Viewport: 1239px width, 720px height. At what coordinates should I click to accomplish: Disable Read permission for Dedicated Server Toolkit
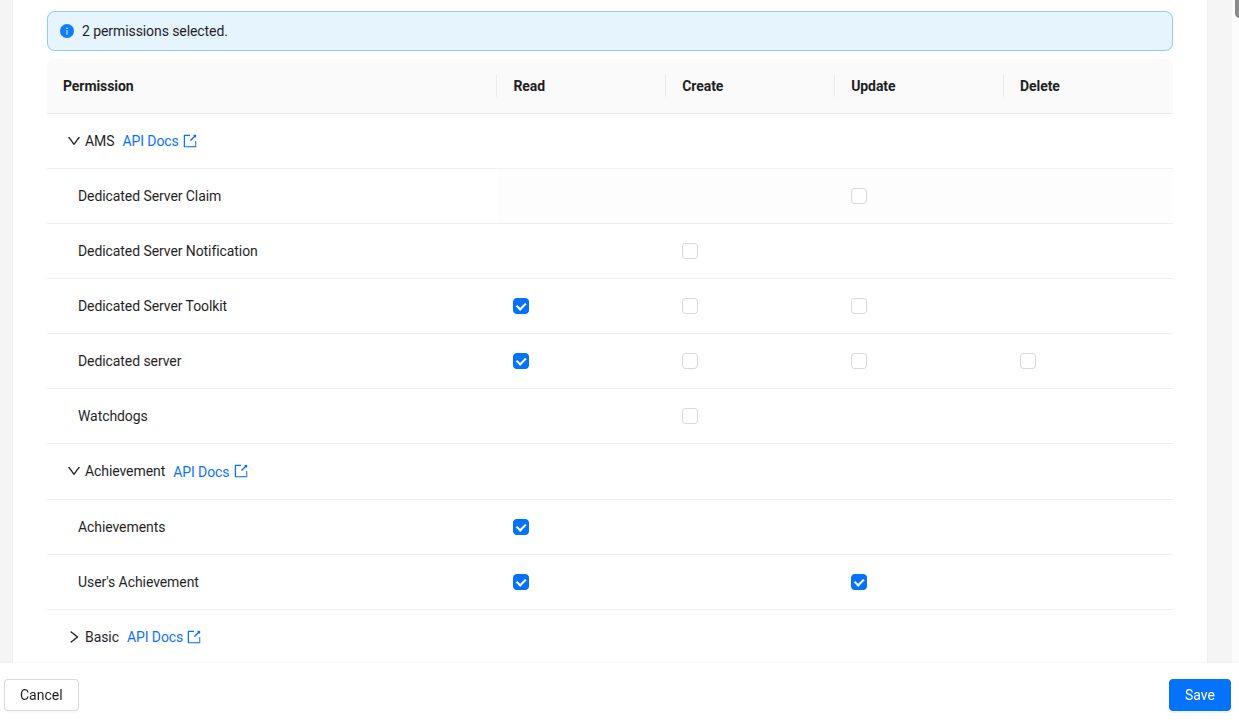coord(521,305)
